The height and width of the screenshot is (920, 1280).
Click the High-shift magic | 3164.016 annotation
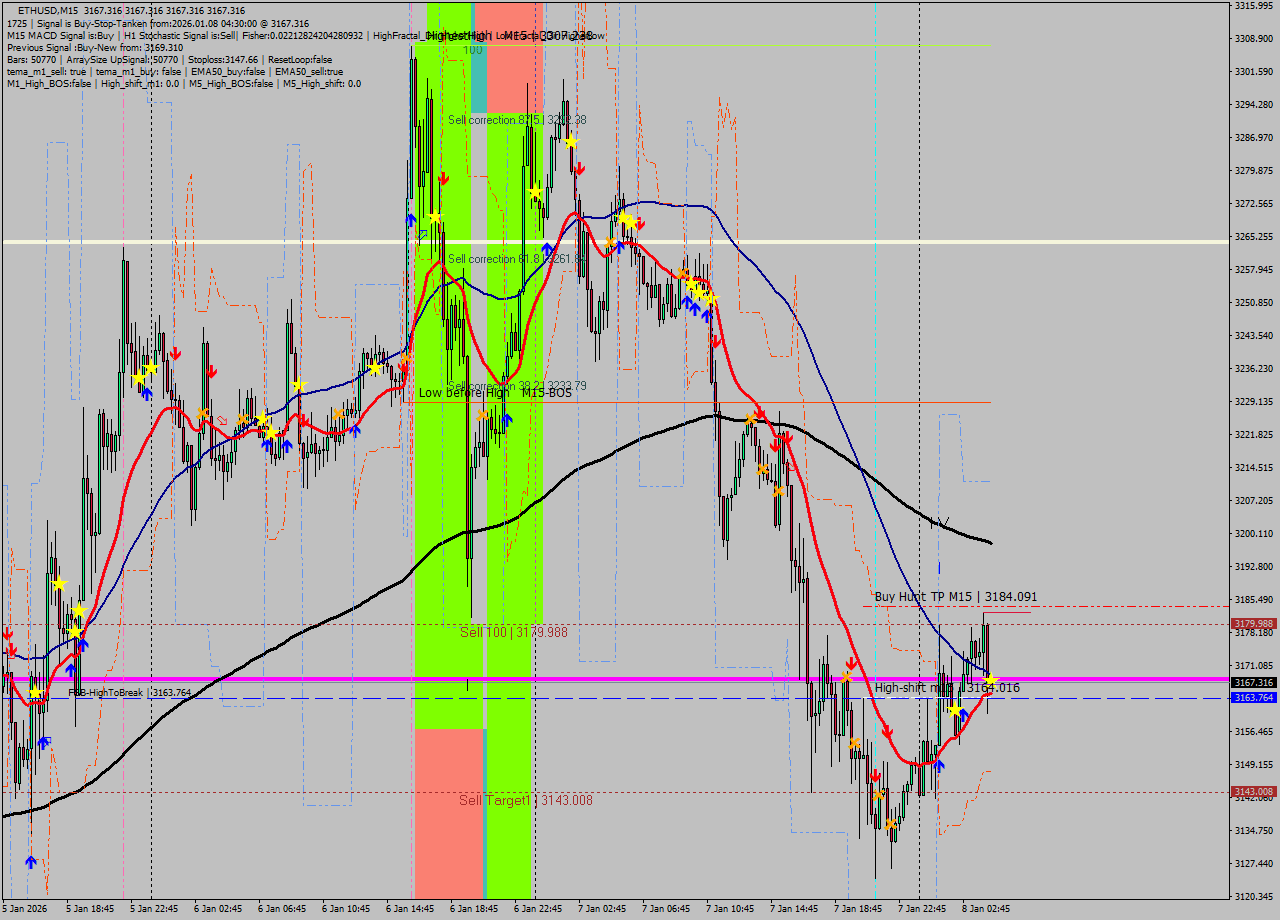point(946,688)
